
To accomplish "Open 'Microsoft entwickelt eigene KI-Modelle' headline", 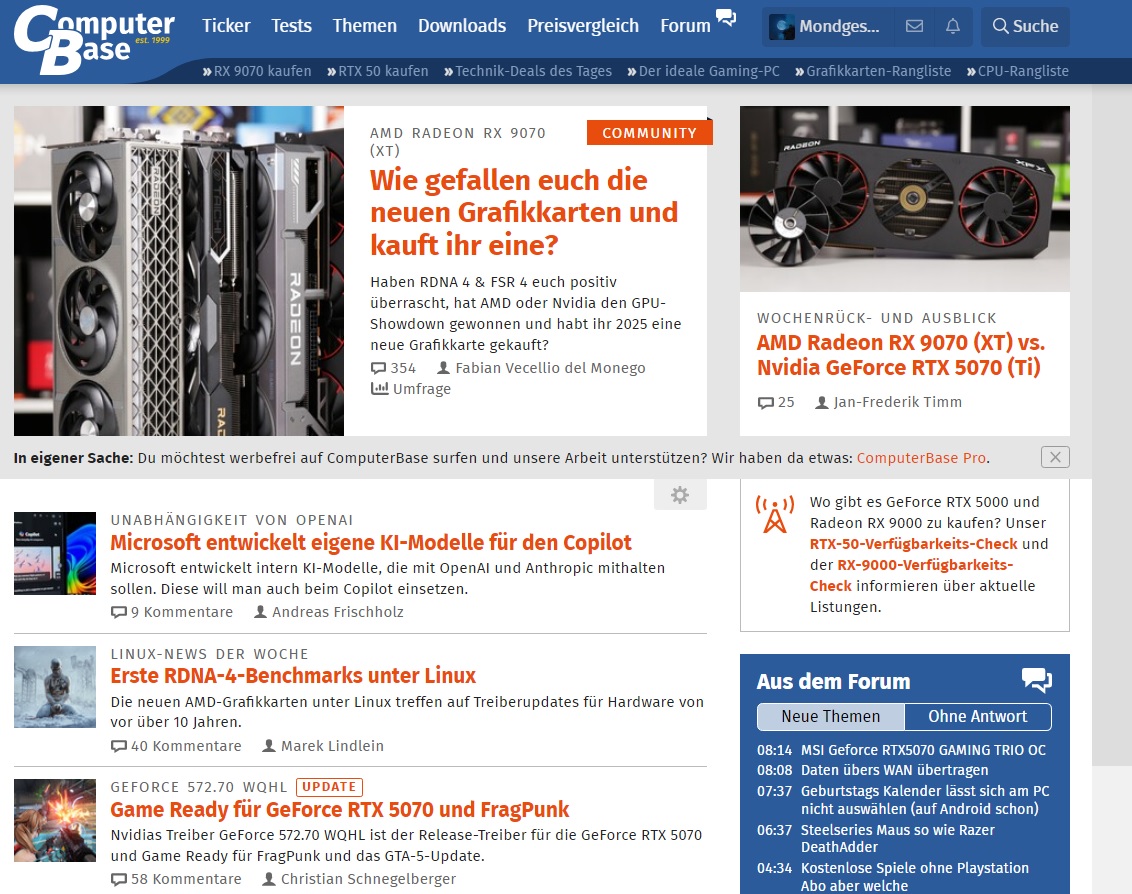I will [x=371, y=542].
